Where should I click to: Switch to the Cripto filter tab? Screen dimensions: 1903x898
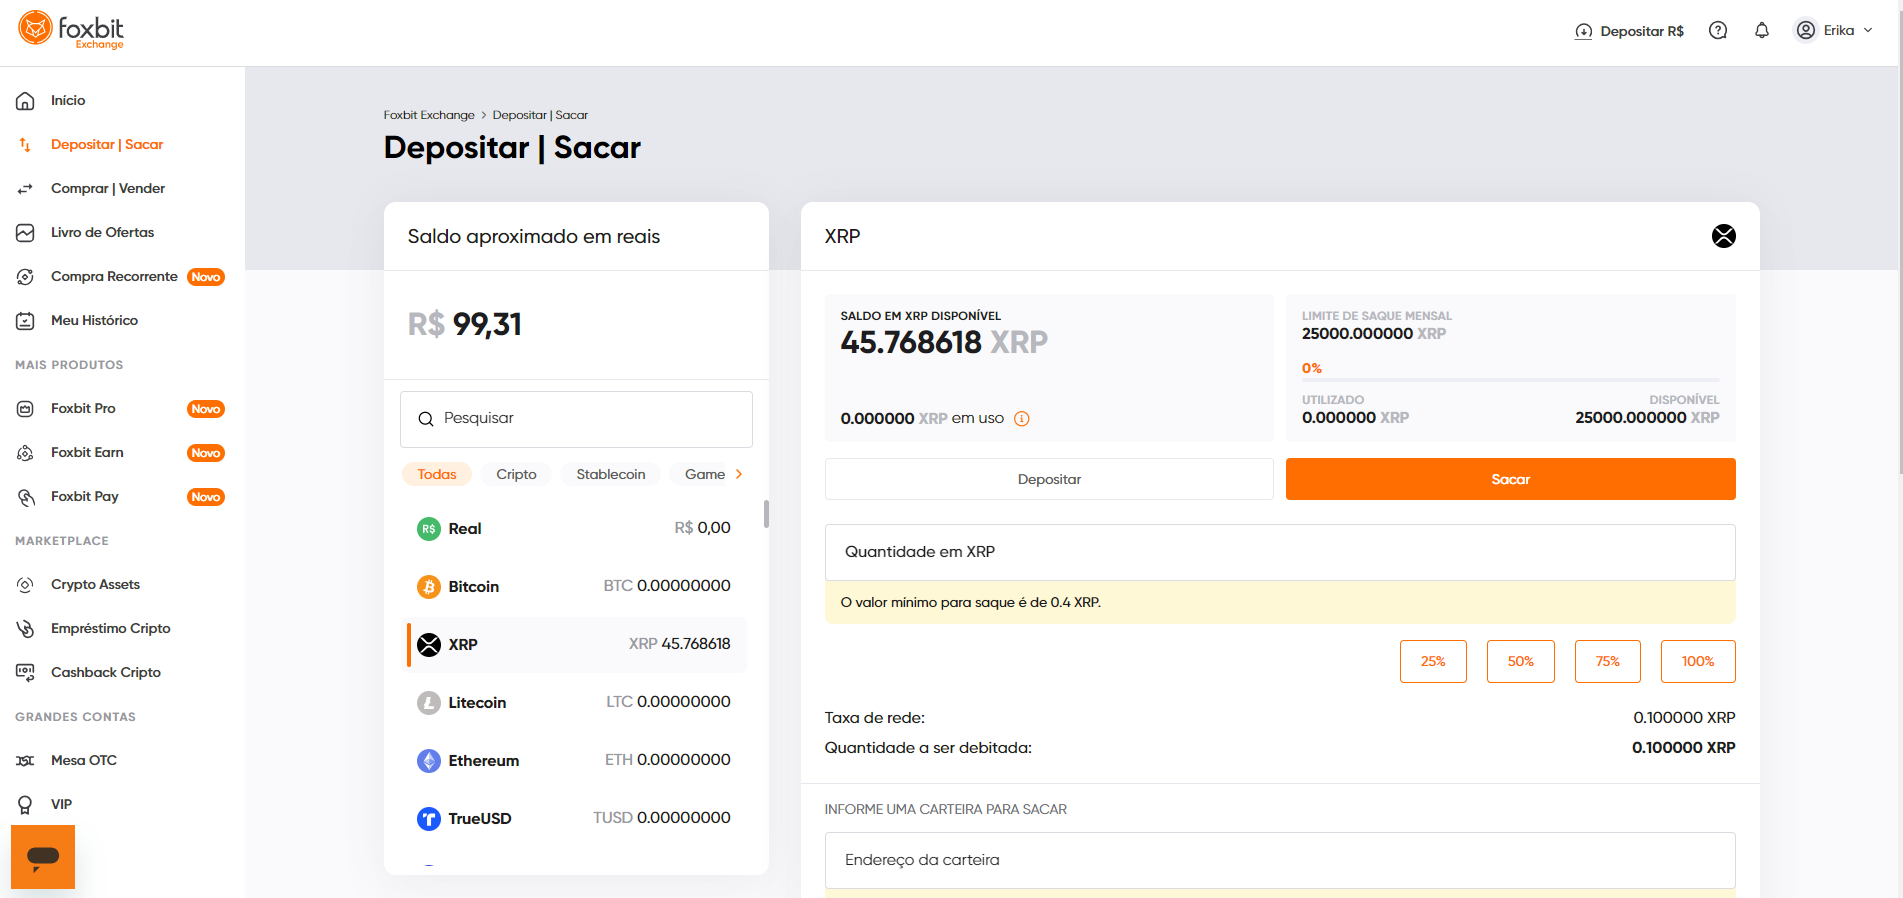pos(516,475)
